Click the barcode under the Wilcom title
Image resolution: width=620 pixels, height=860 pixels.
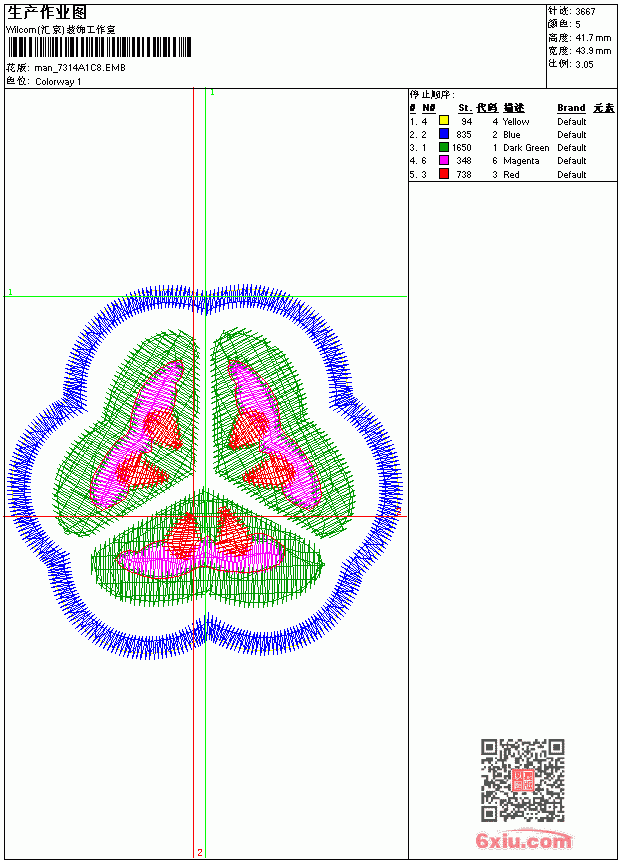[99, 47]
